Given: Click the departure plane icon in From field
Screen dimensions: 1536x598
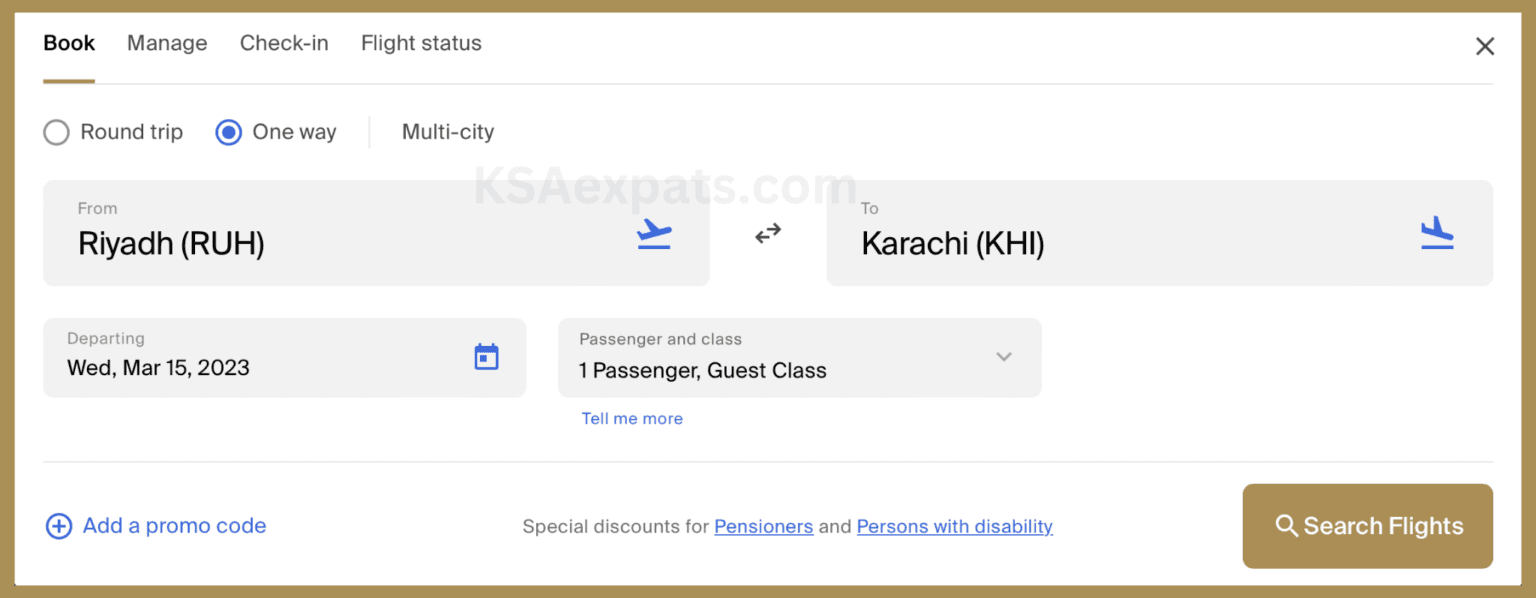Looking at the screenshot, I should 654,234.
